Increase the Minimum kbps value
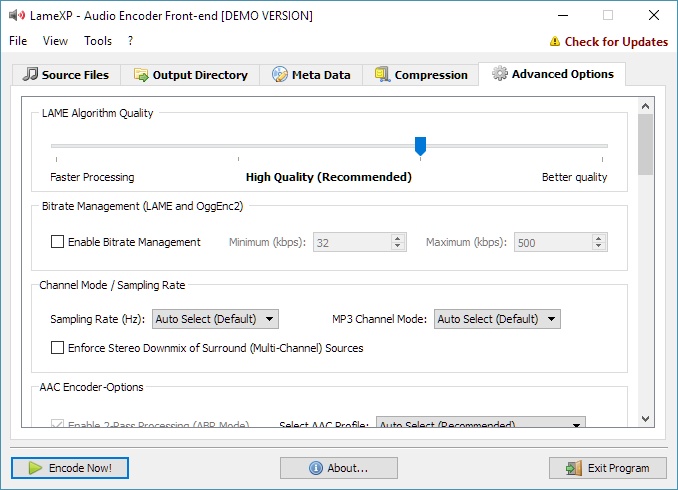The image size is (678, 490). point(398,238)
